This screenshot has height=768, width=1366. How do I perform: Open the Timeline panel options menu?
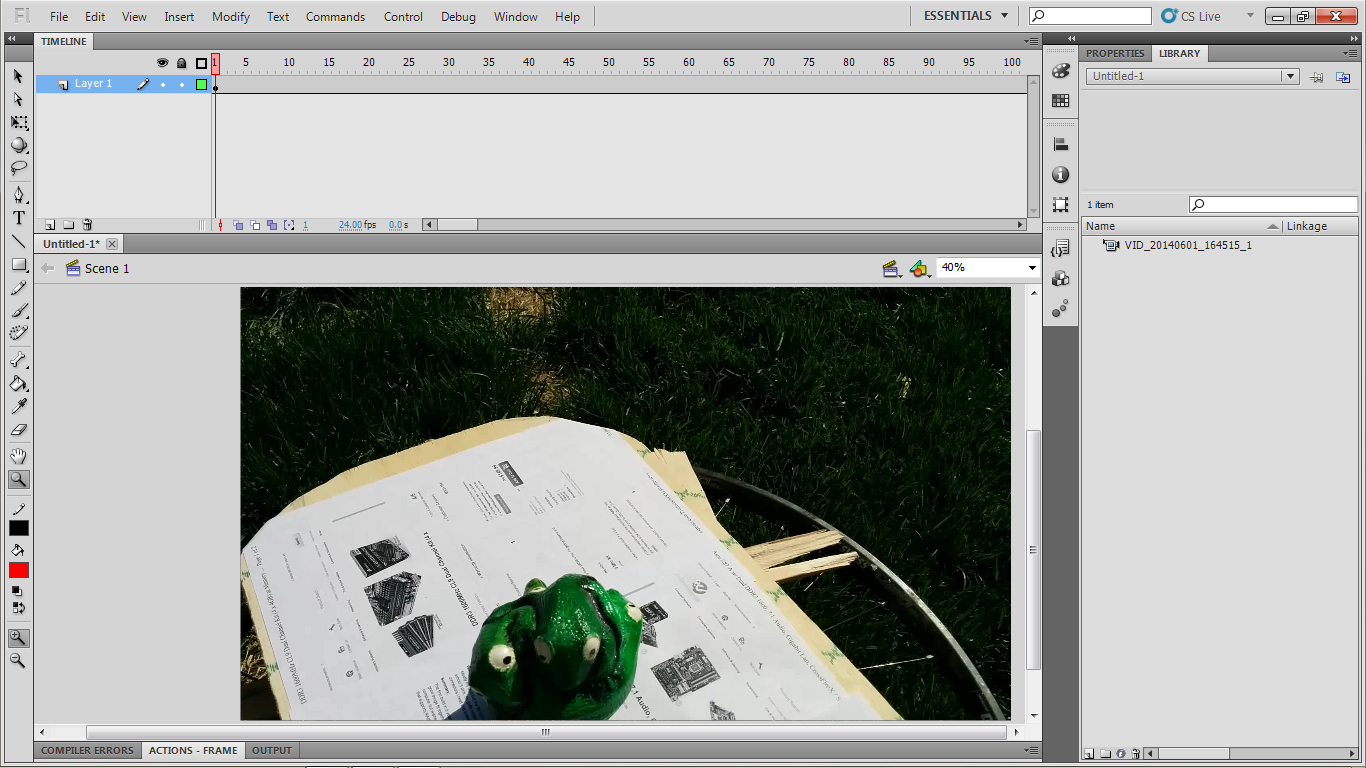pos(1032,41)
